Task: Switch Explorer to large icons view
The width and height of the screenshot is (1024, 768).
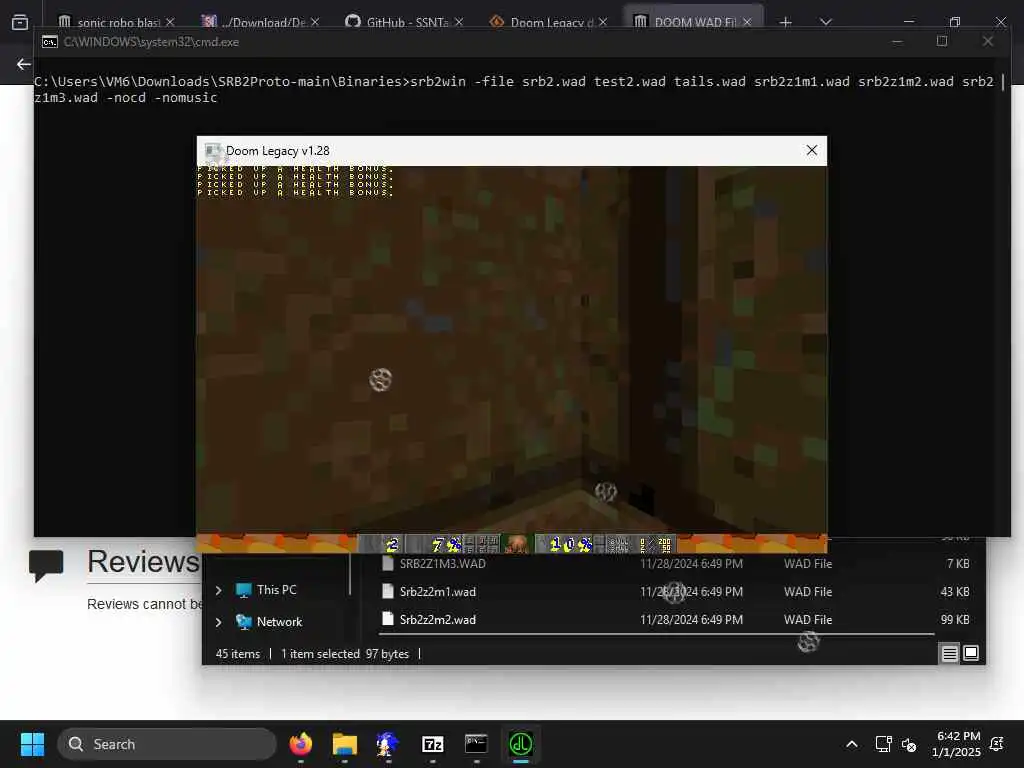Action: (971, 653)
